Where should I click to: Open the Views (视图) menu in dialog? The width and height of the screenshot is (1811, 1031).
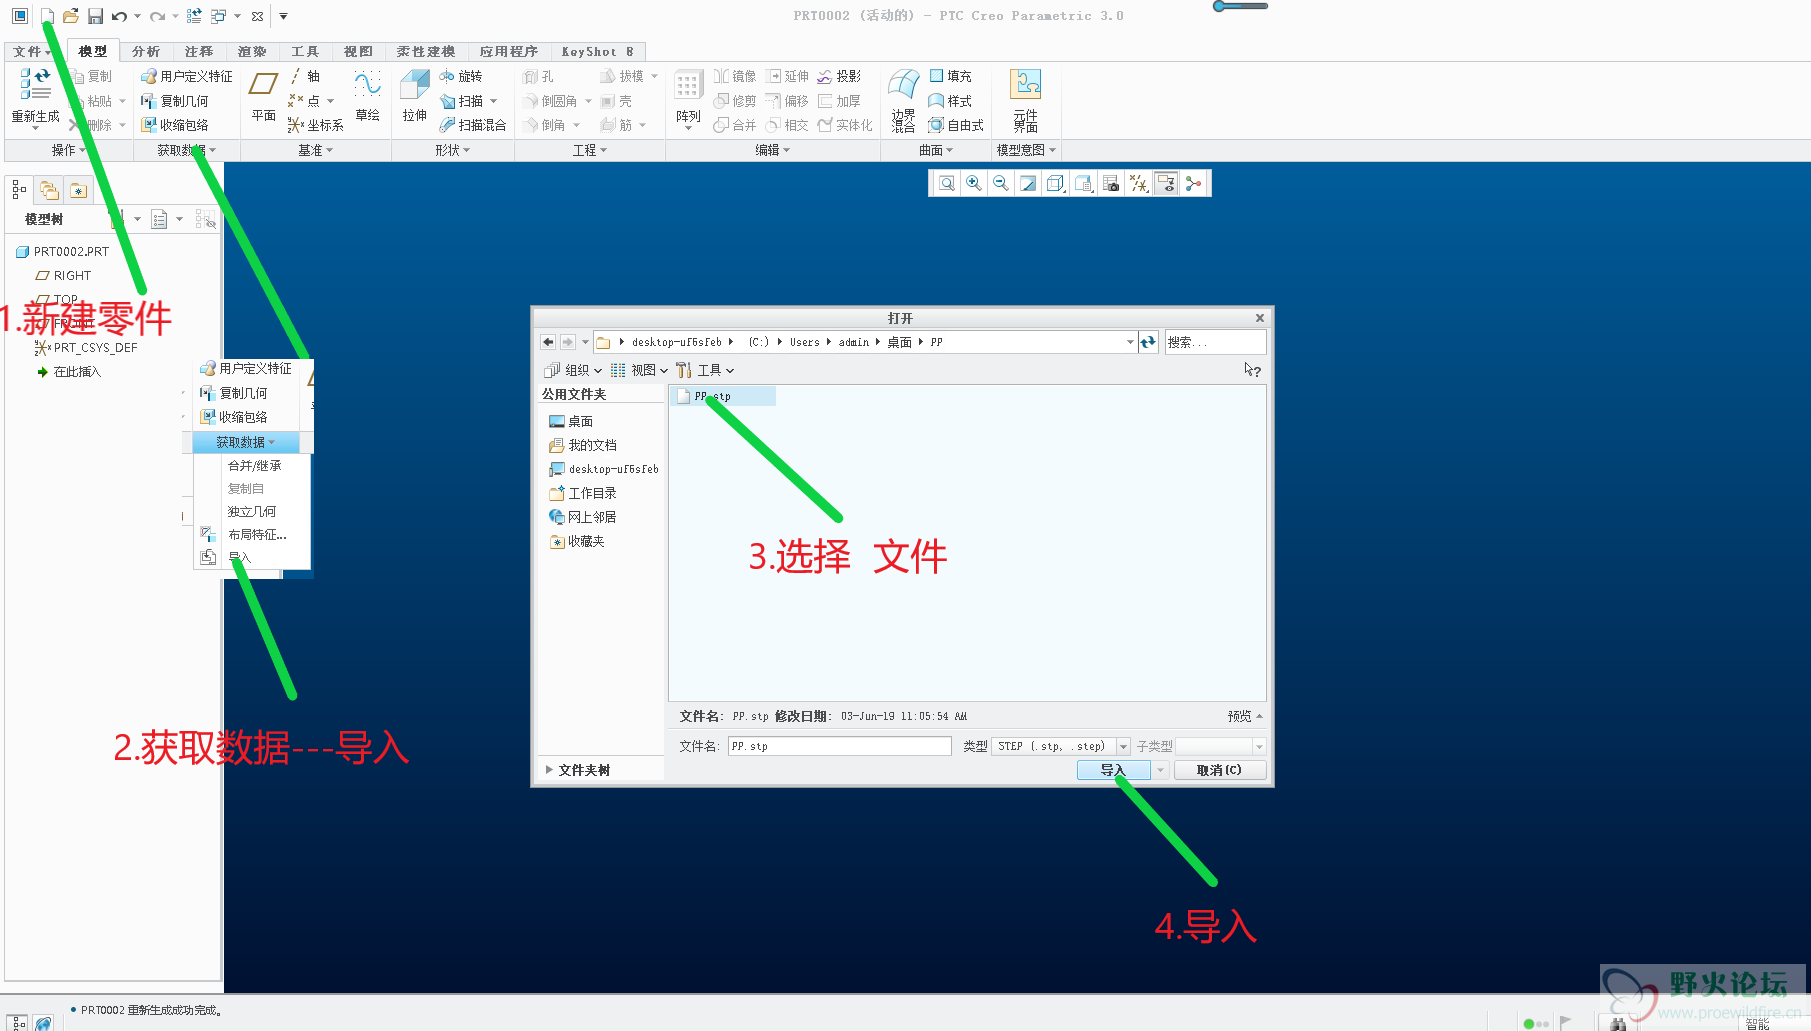point(639,370)
